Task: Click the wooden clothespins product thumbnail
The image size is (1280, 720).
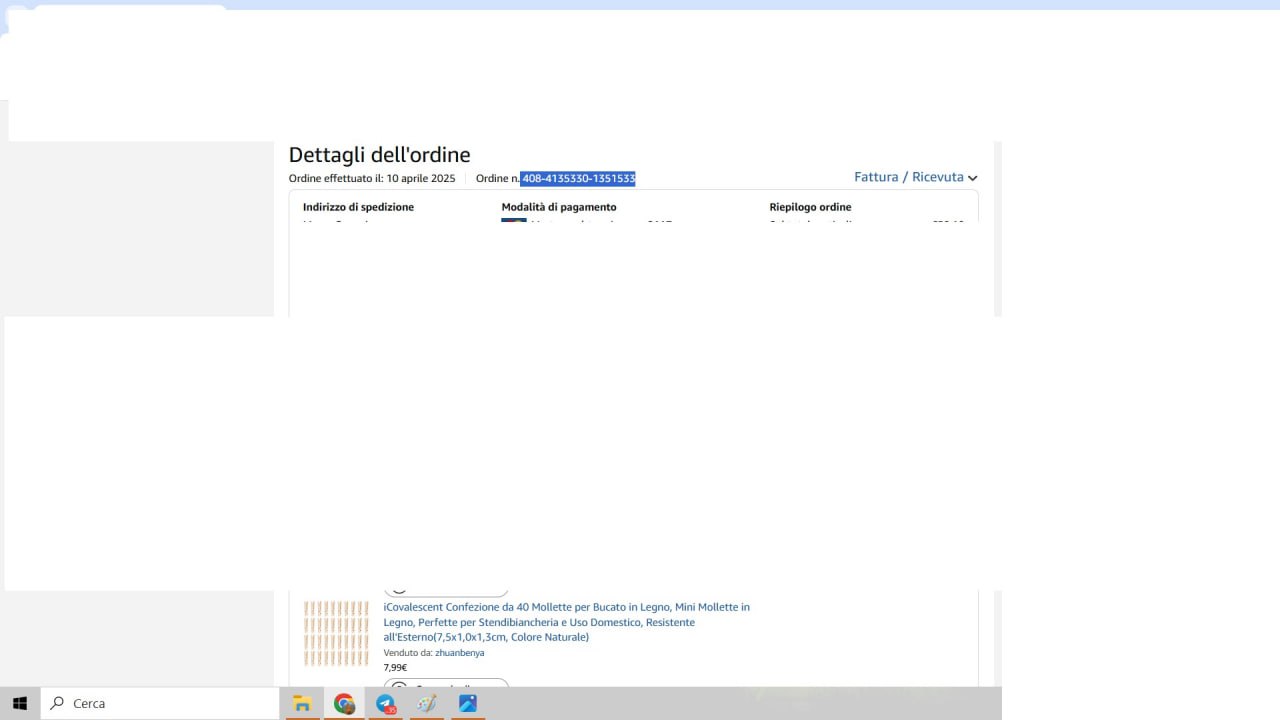Action: tap(336, 633)
